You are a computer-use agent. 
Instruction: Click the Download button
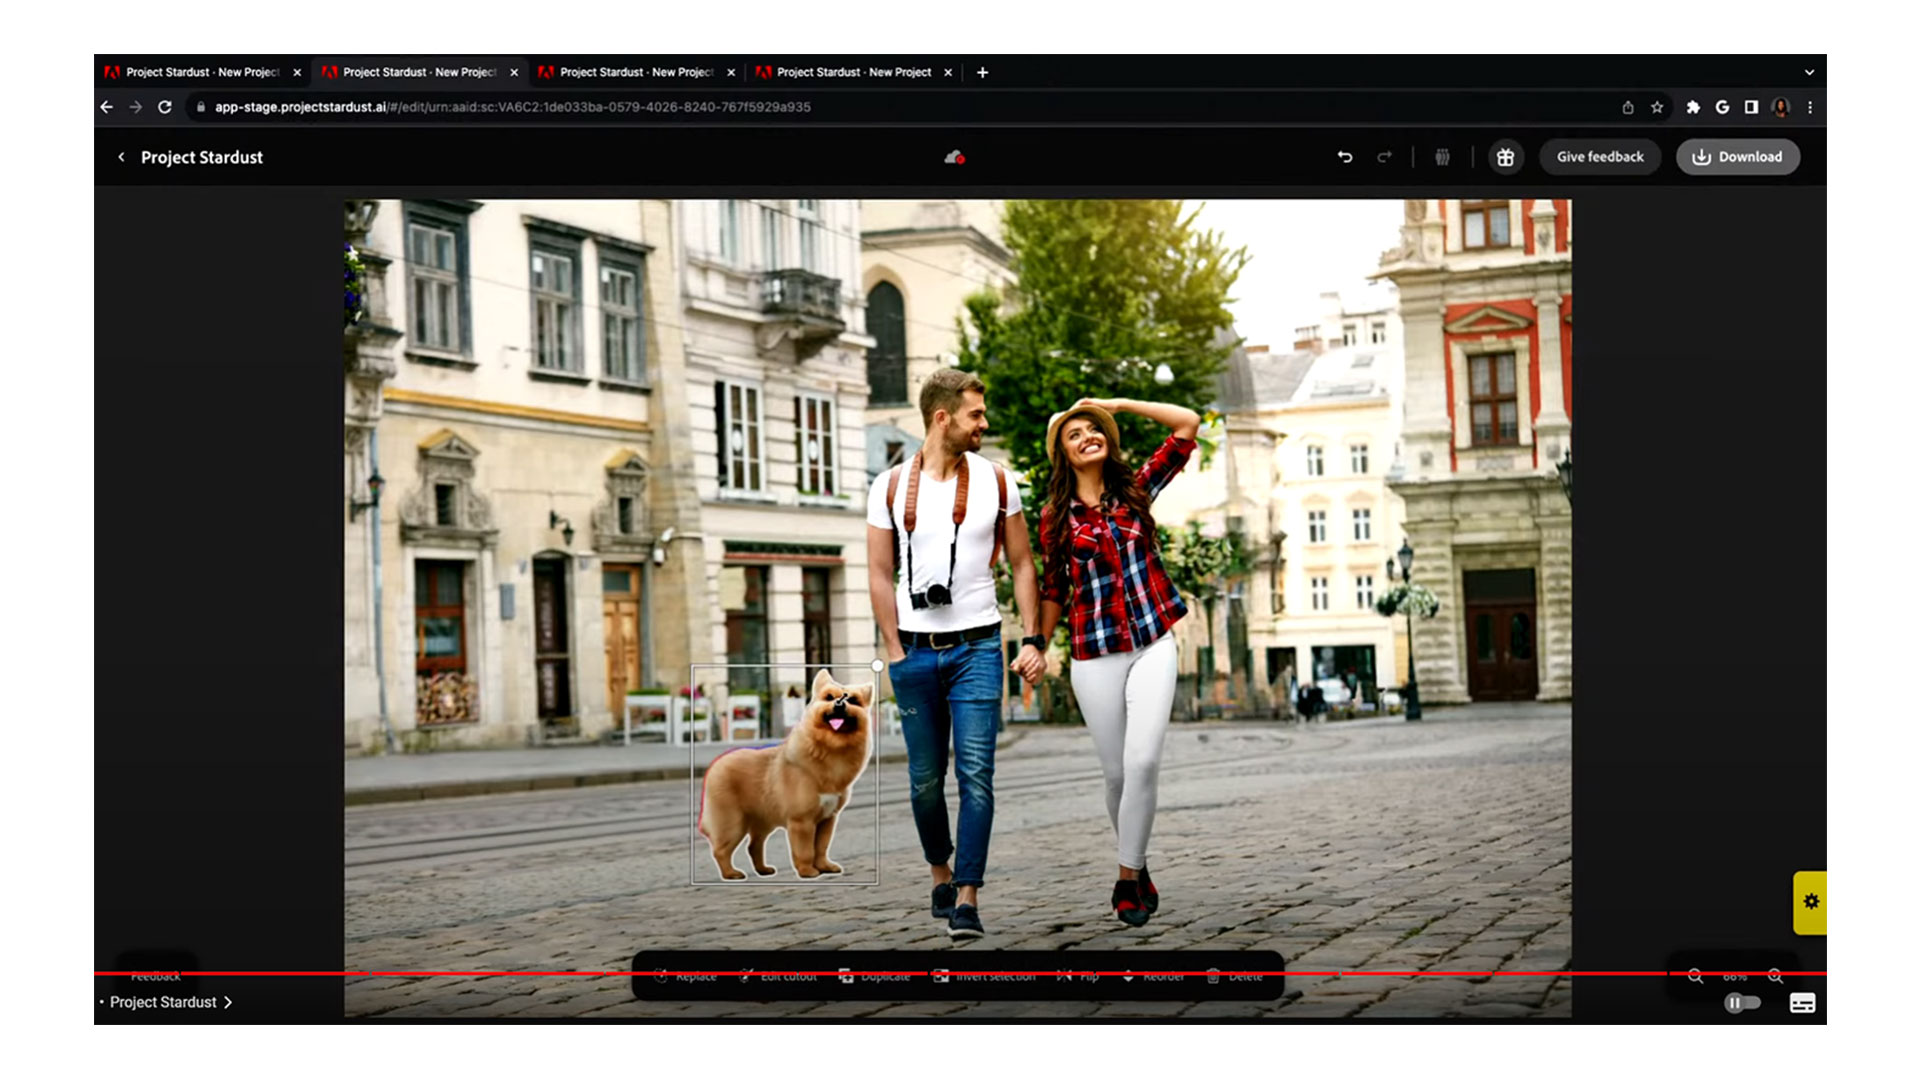(1737, 157)
